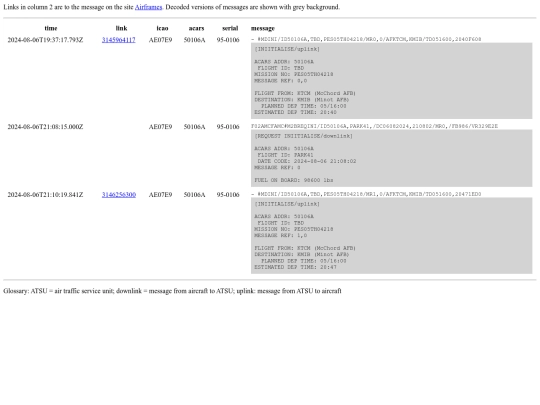Select '[REQUEST INITIALISE/downlink]' heading
The width and height of the screenshot is (540, 405).
click(303, 136)
